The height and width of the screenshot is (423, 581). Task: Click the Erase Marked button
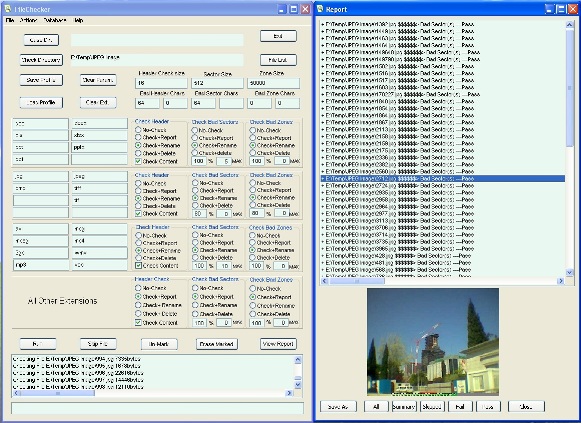pos(216,344)
